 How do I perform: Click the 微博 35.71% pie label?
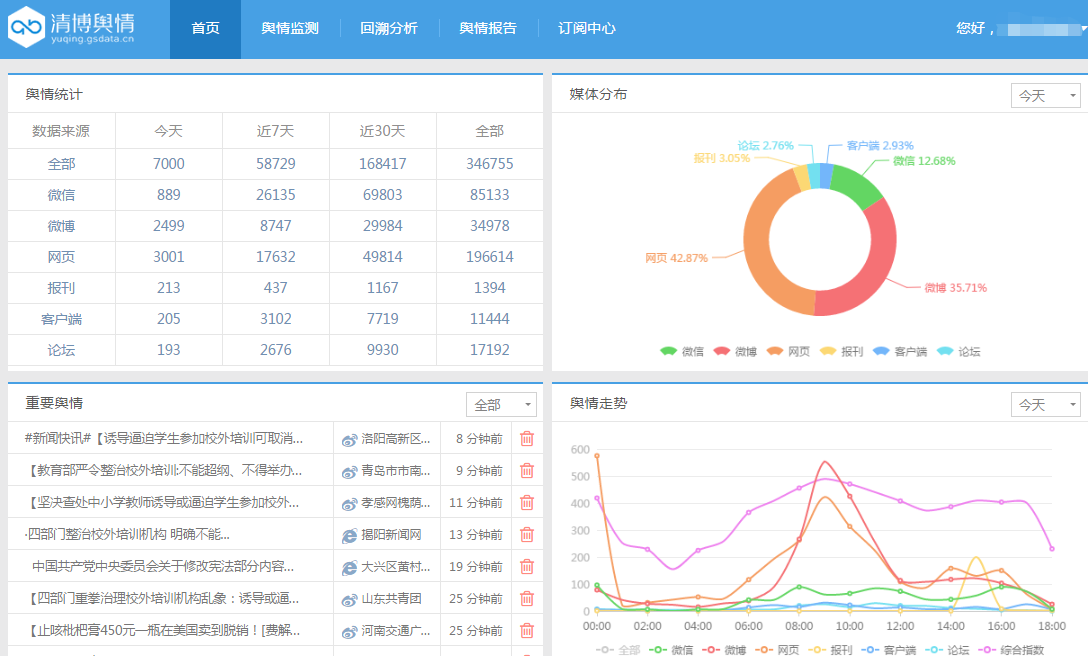point(955,288)
